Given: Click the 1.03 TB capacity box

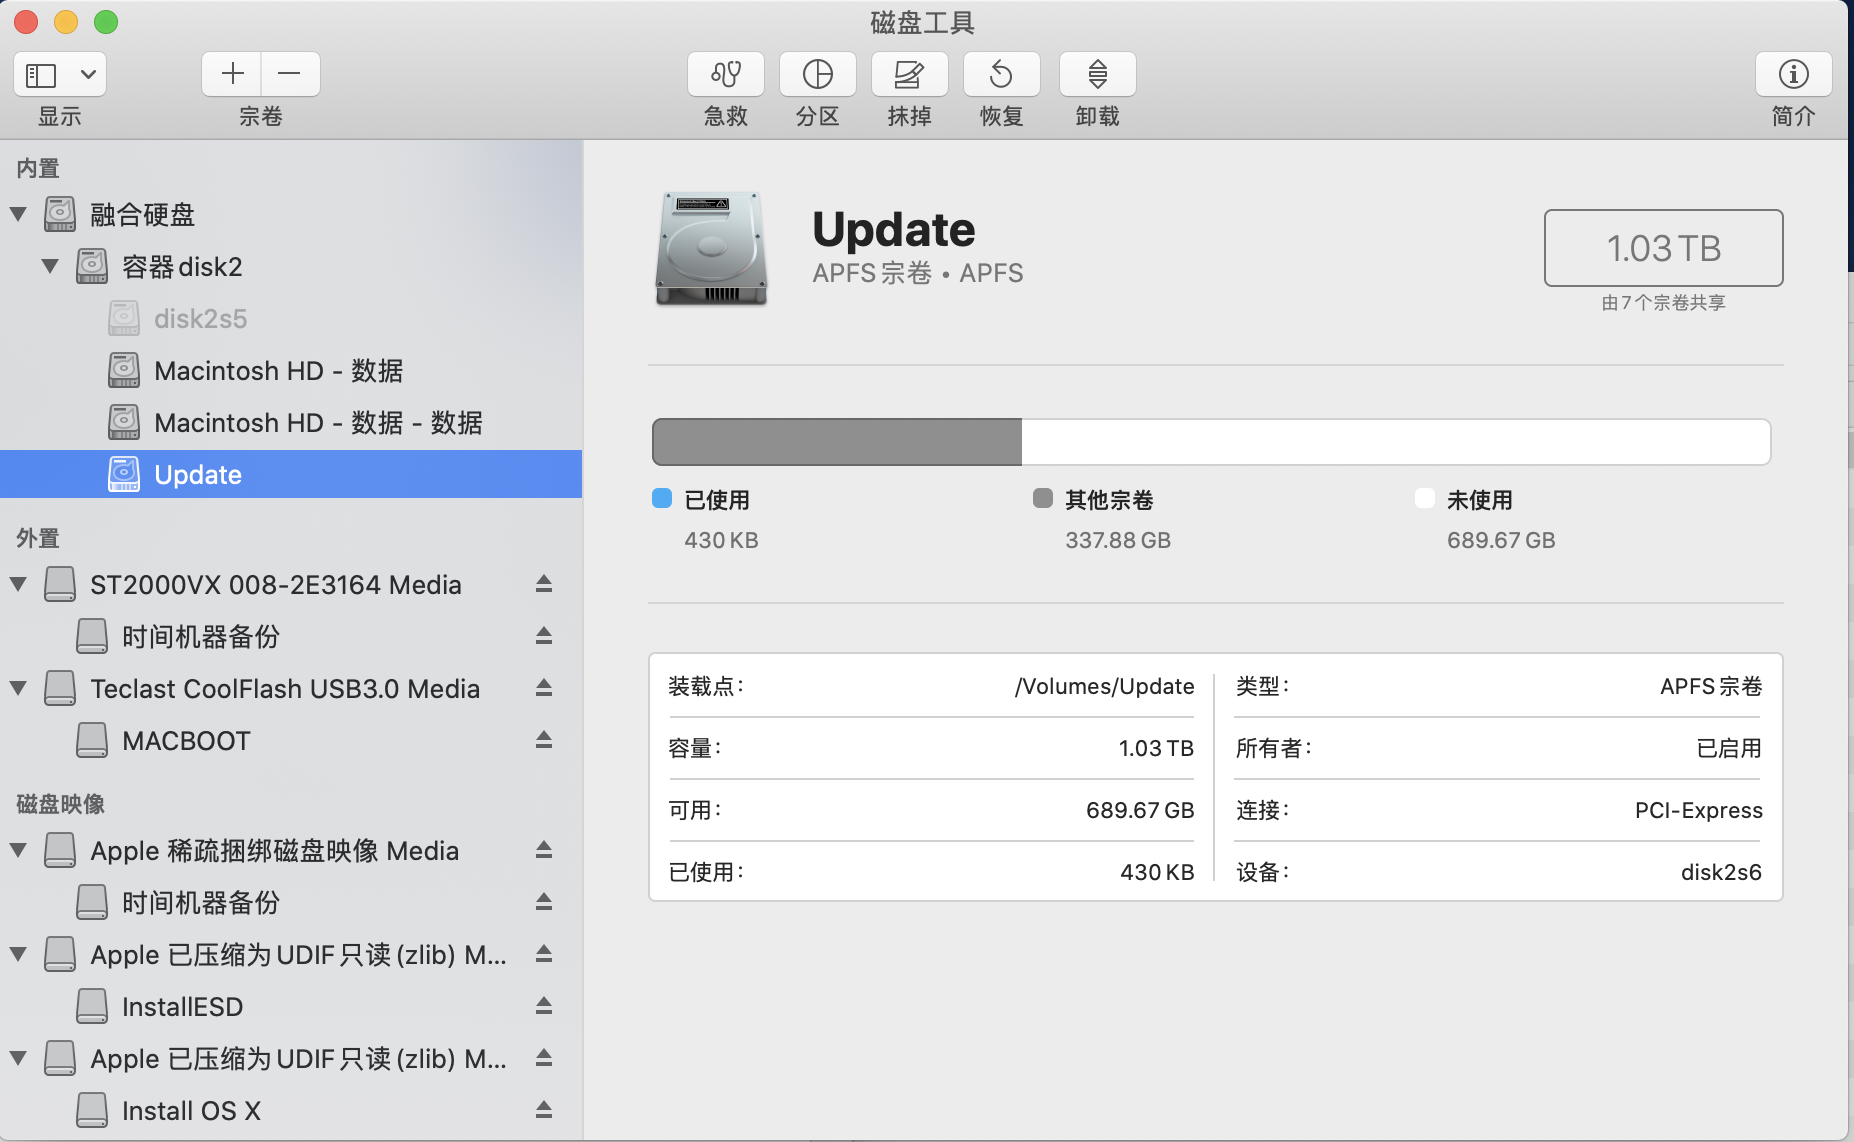Looking at the screenshot, I should (1663, 248).
